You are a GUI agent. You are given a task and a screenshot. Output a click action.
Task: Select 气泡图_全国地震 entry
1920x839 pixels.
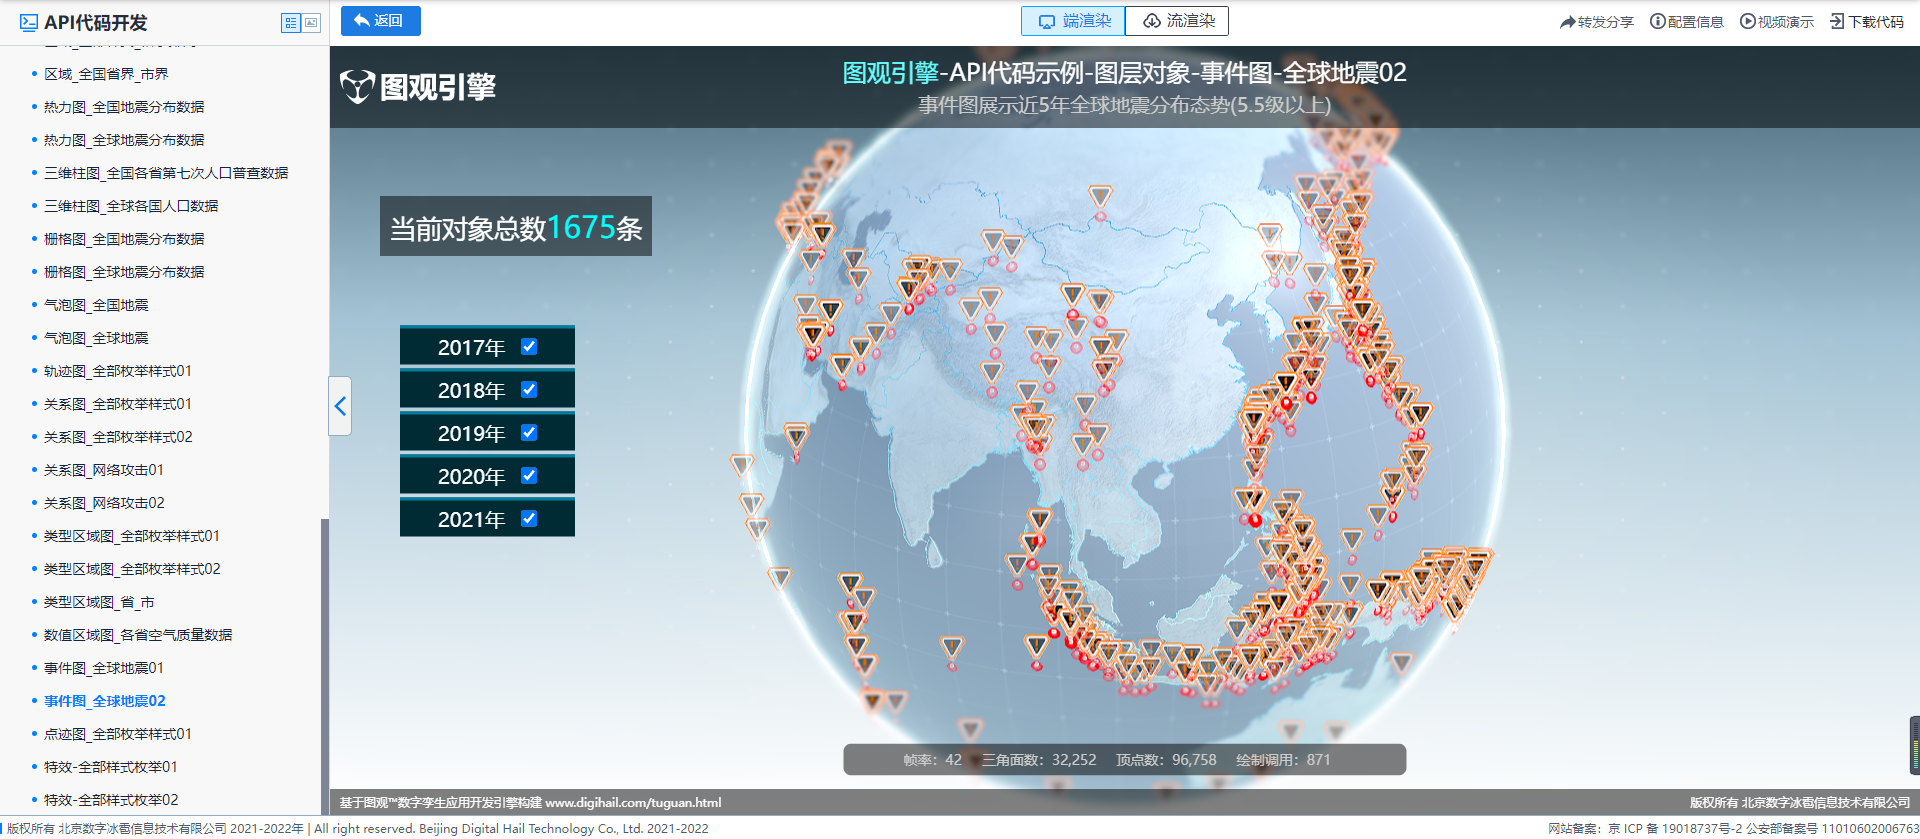96,305
